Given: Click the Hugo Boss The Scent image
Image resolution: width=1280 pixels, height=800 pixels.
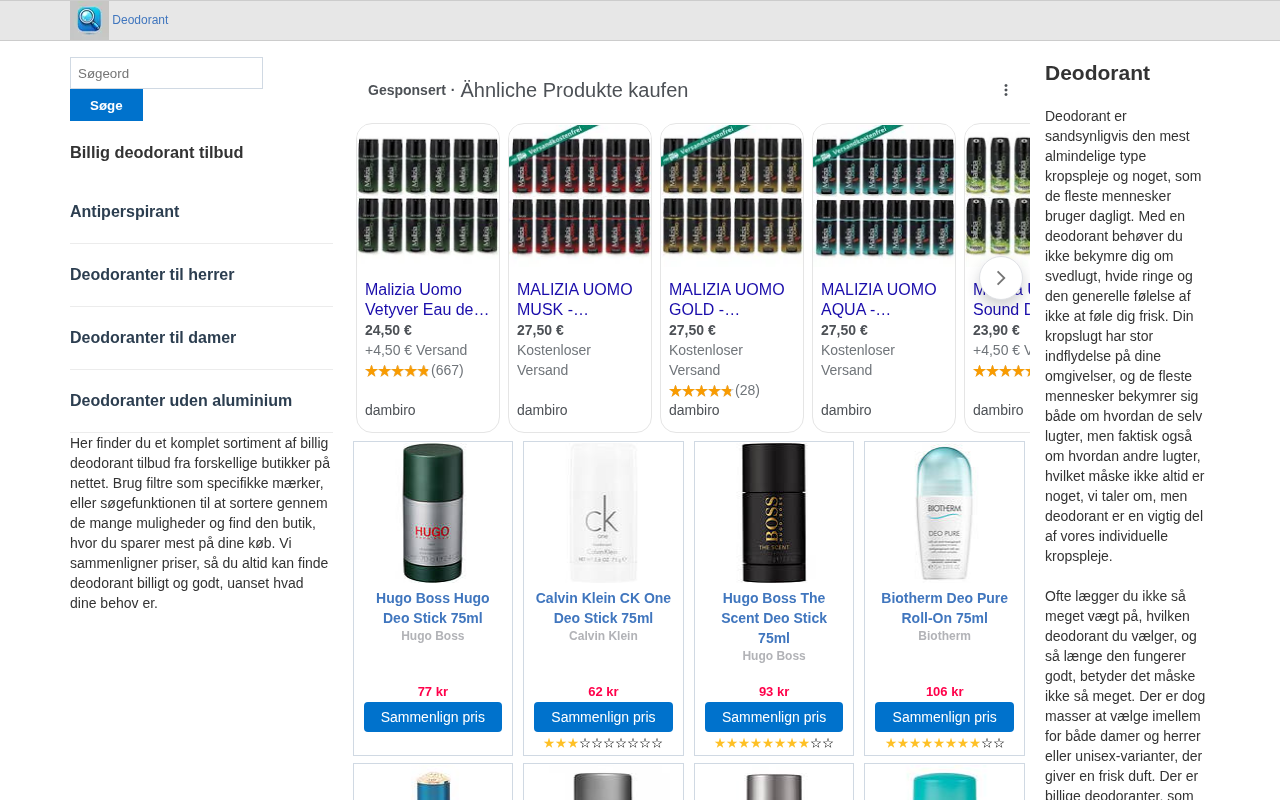Looking at the screenshot, I should [x=774, y=513].
